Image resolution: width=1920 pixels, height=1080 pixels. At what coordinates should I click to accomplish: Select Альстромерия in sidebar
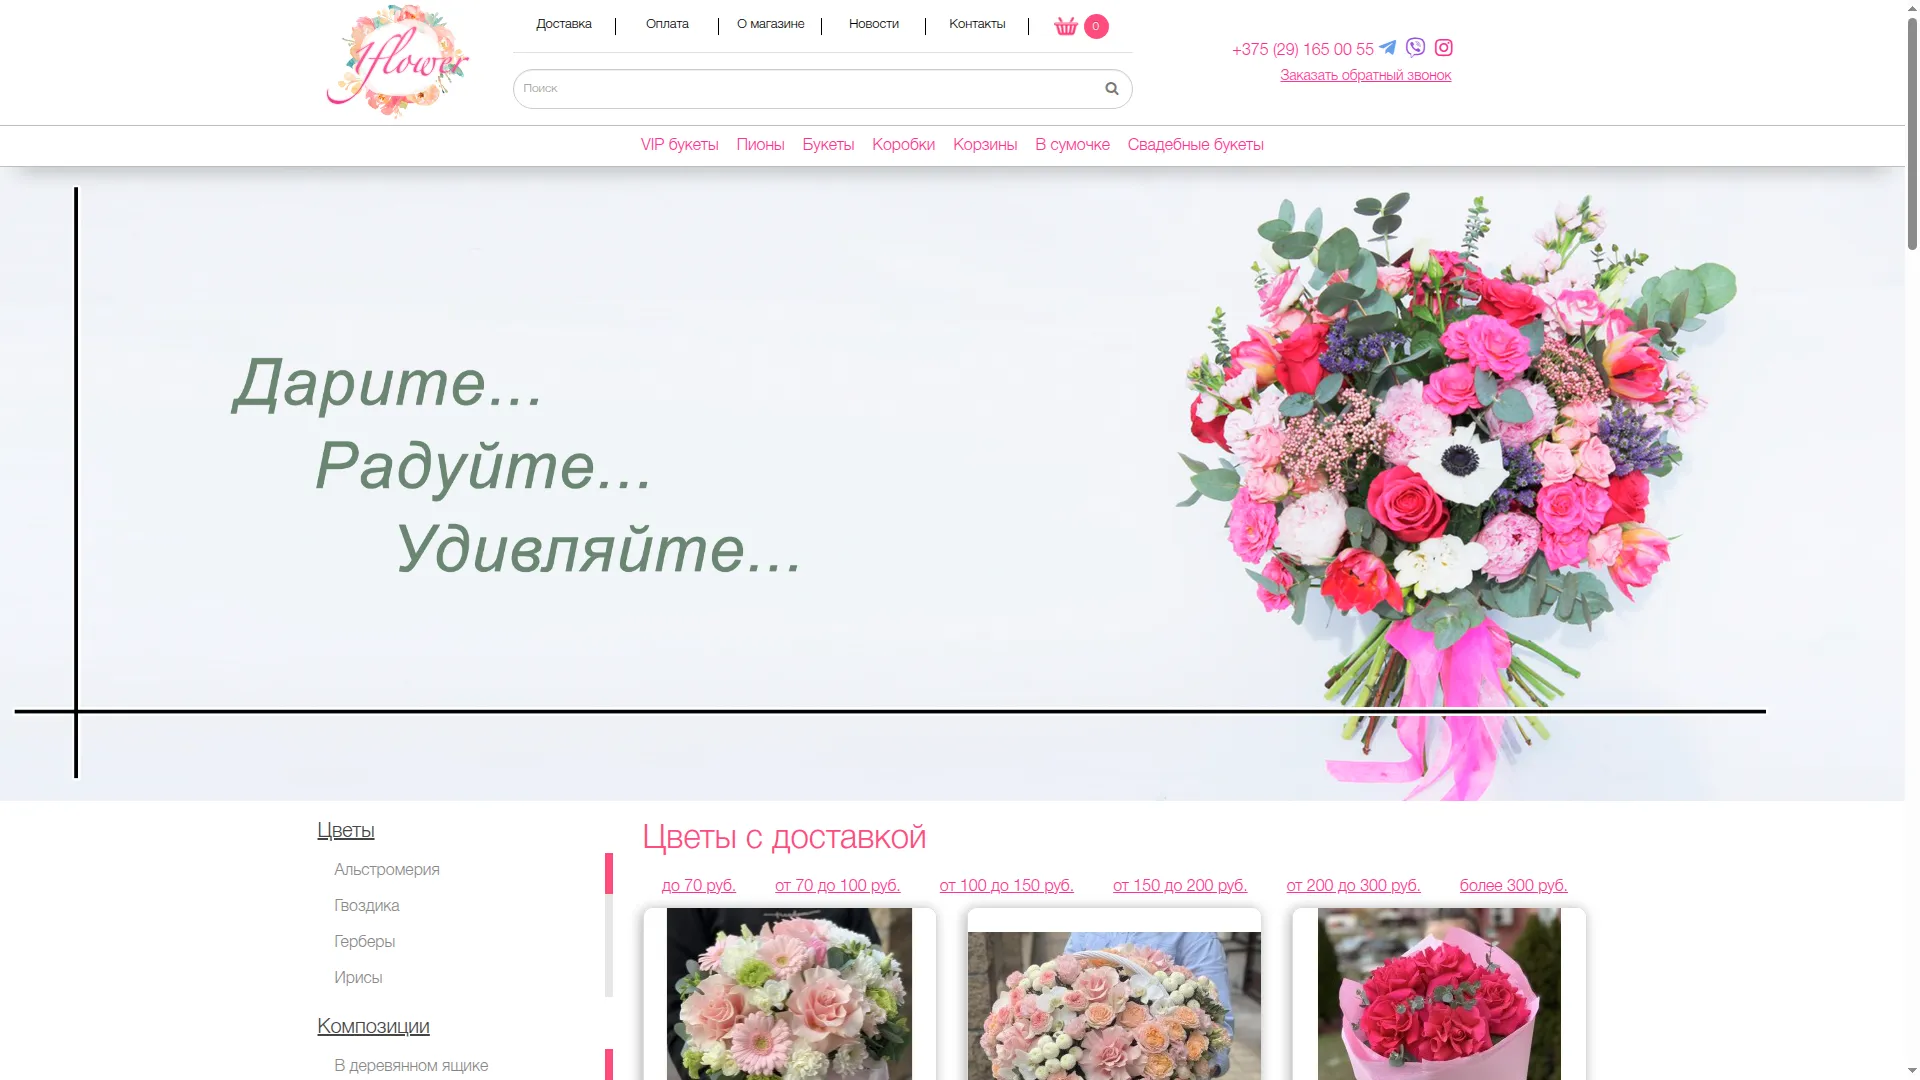coord(387,870)
